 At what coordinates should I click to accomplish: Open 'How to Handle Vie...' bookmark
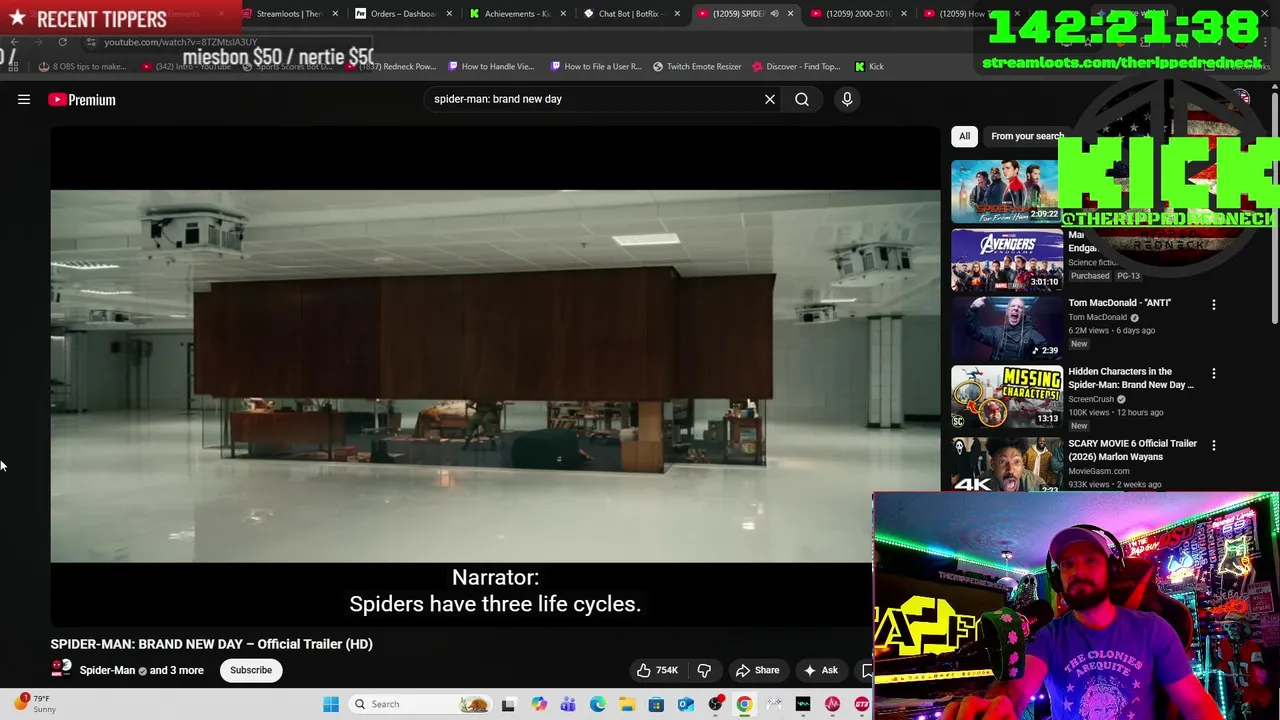491,66
